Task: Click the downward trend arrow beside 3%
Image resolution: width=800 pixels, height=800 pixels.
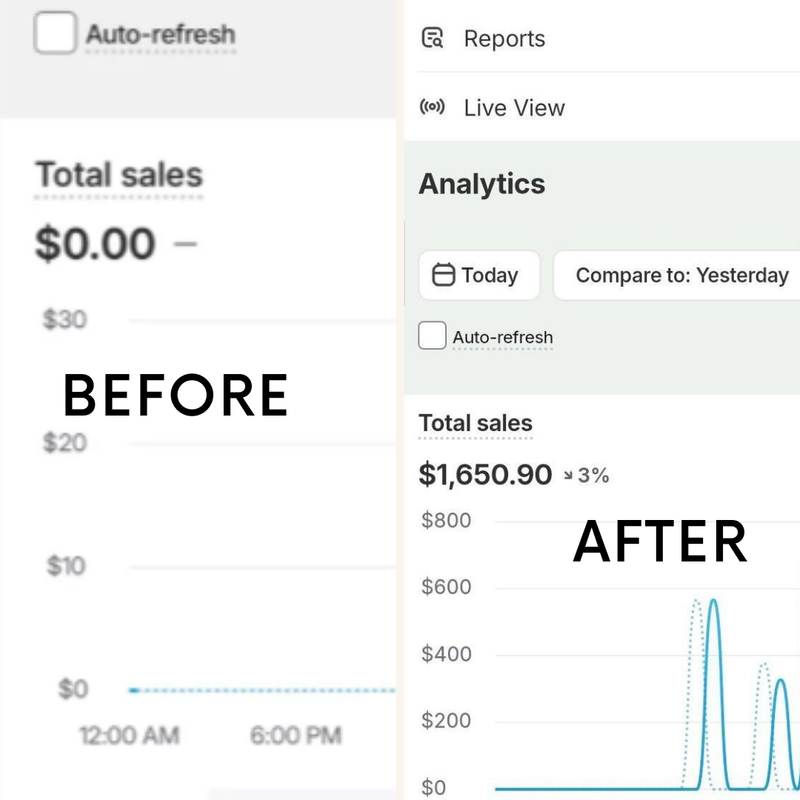Action: tap(567, 475)
